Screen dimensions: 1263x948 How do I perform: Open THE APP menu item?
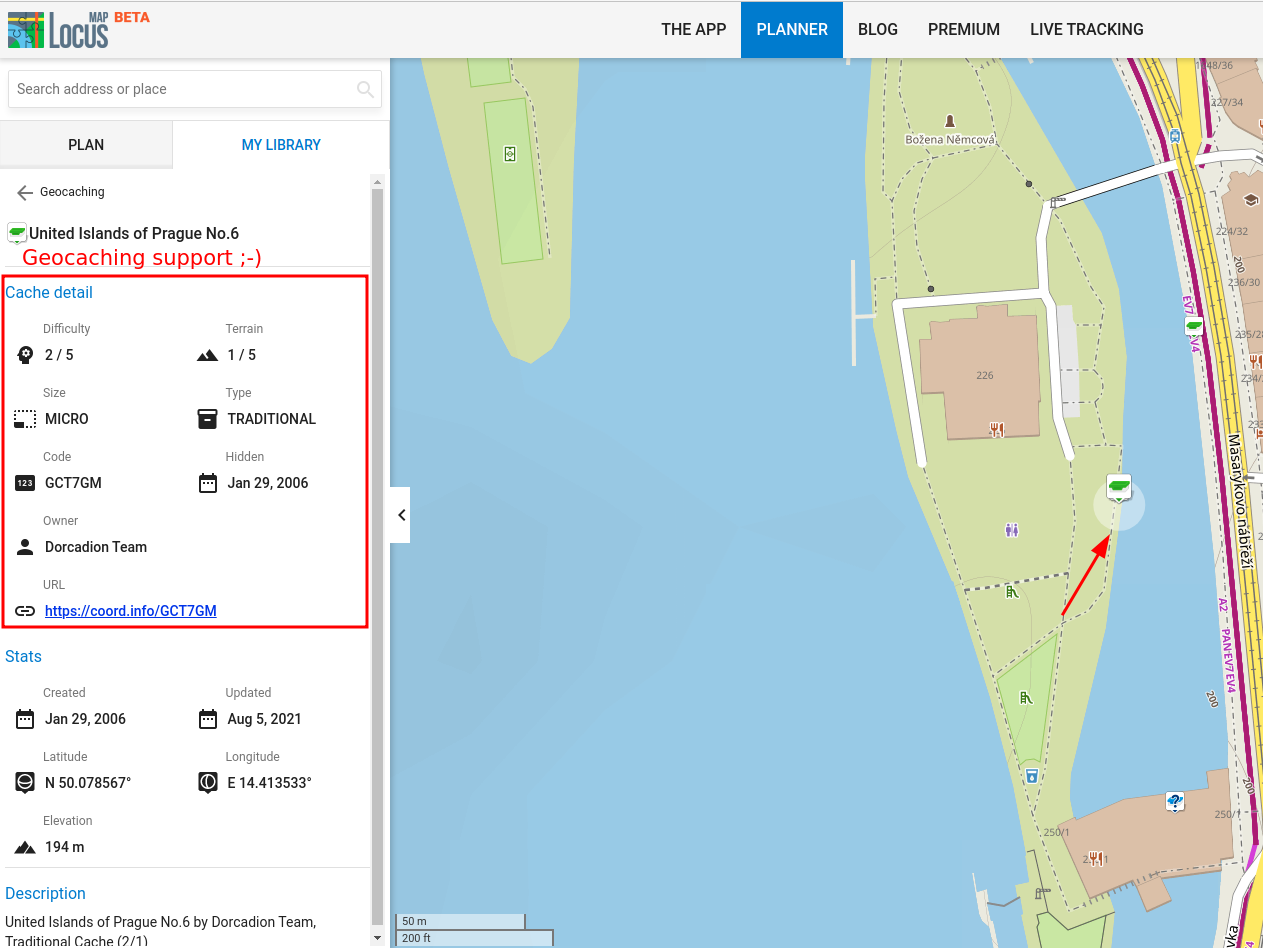click(693, 29)
